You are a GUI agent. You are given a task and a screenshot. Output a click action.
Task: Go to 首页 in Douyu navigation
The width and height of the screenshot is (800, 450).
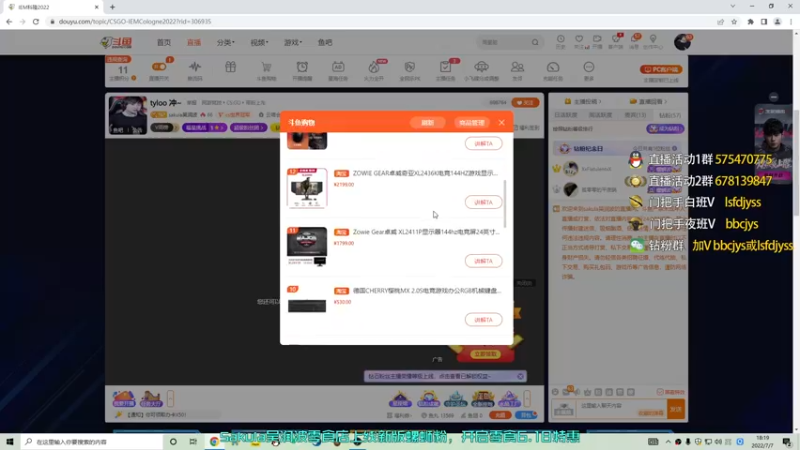[164, 42]
